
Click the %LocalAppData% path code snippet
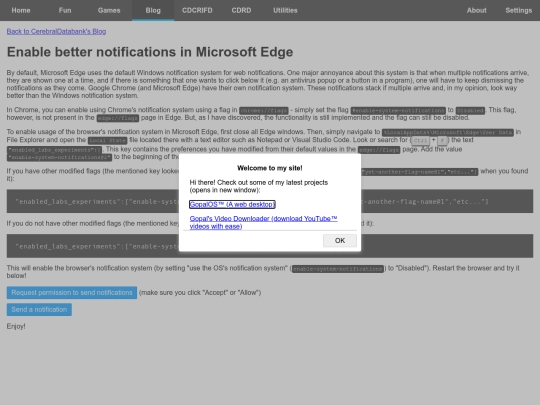(x=448, y=133)
